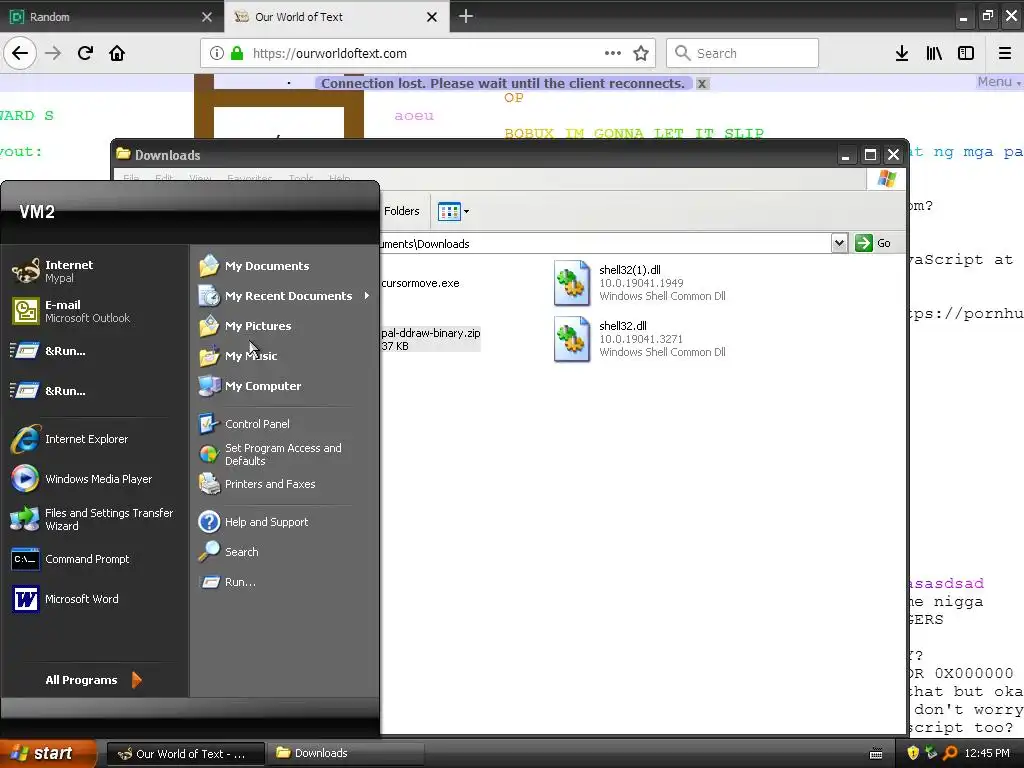Select cursormove.exe file
1024x768 pixels.
[x=421, y=283]
